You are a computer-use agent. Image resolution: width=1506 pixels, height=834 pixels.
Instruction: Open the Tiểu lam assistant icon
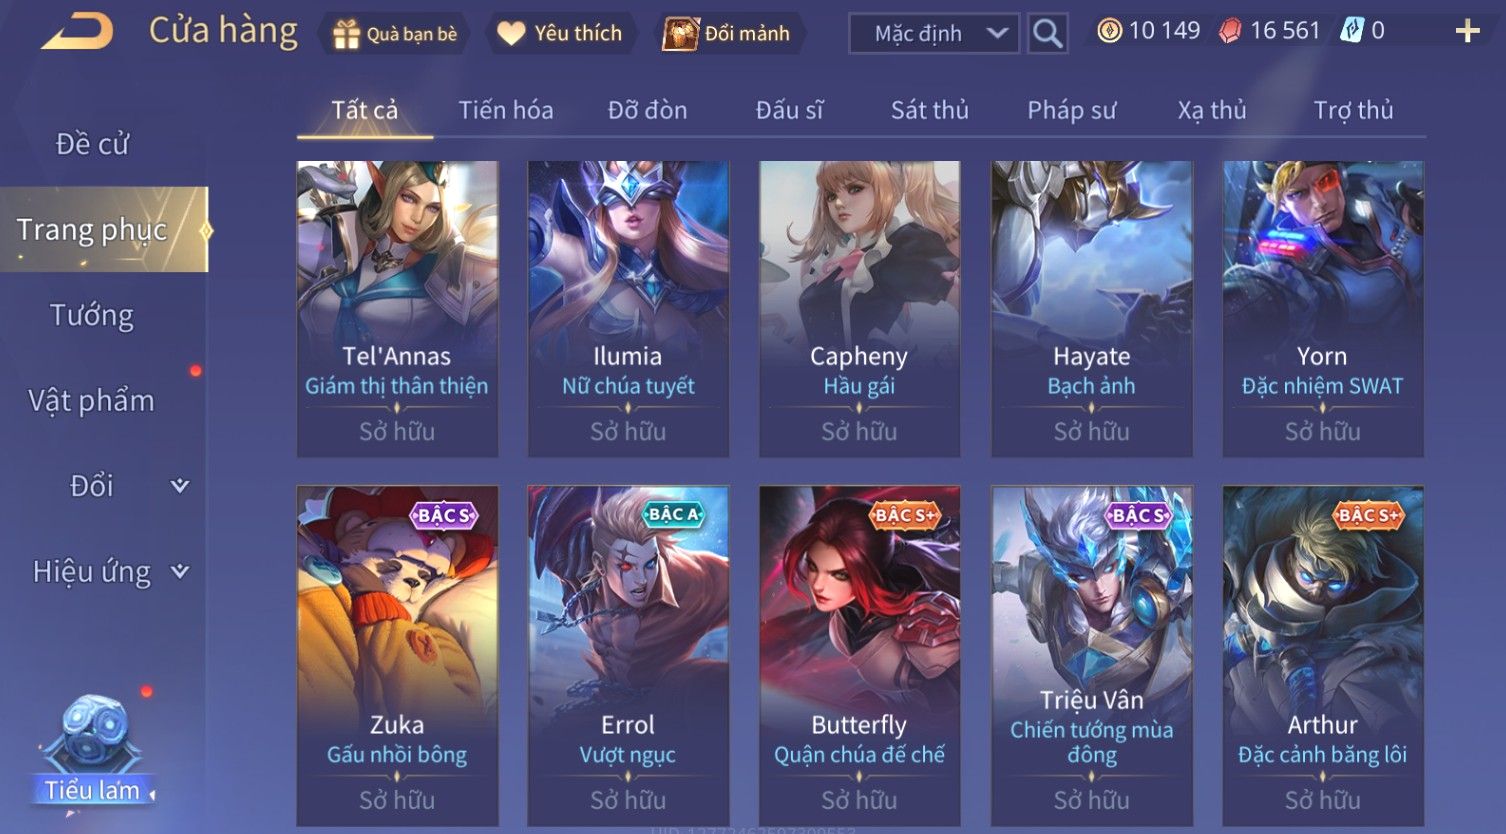coord(93,752)
